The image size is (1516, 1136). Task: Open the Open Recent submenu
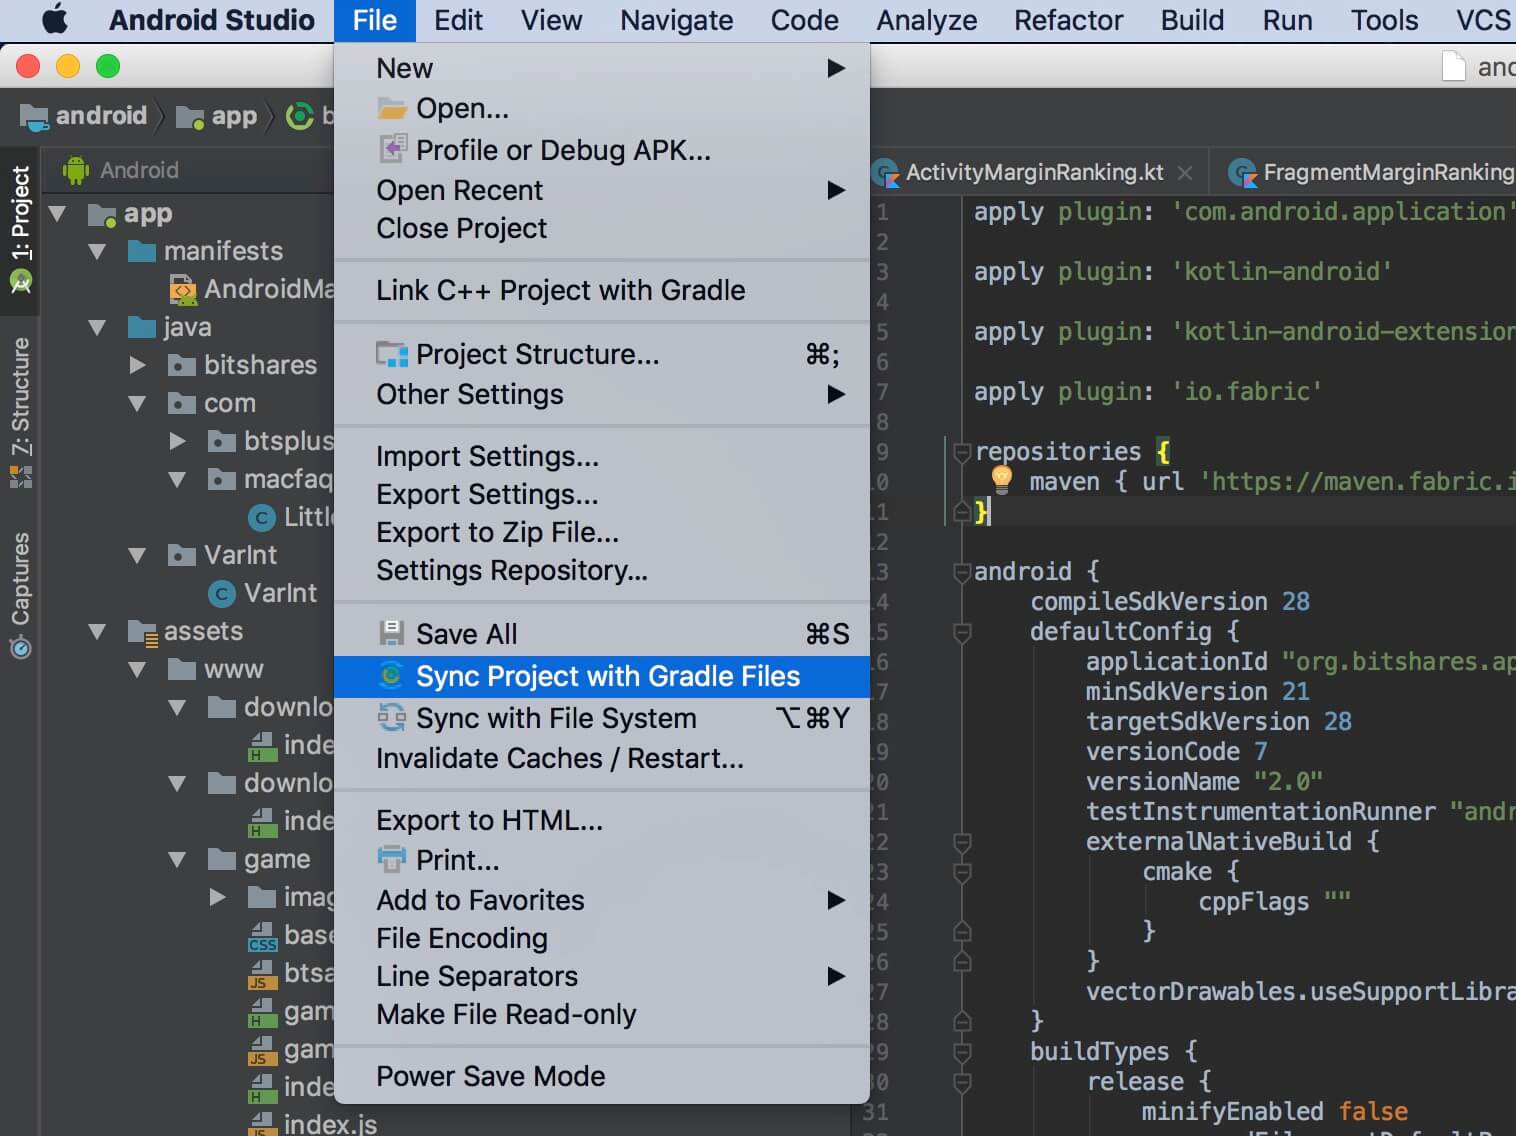coord(602,190)
